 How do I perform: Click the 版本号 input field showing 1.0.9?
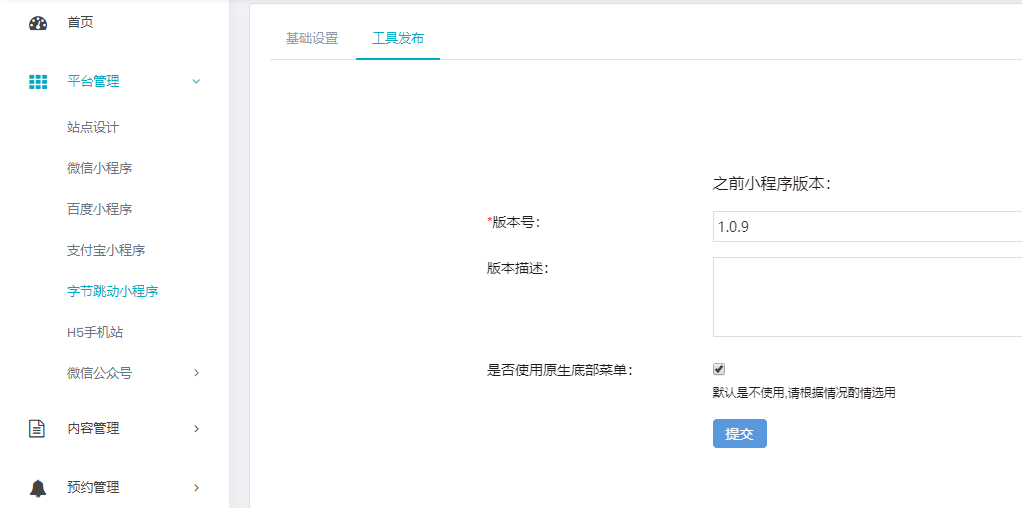click(866, 227)
